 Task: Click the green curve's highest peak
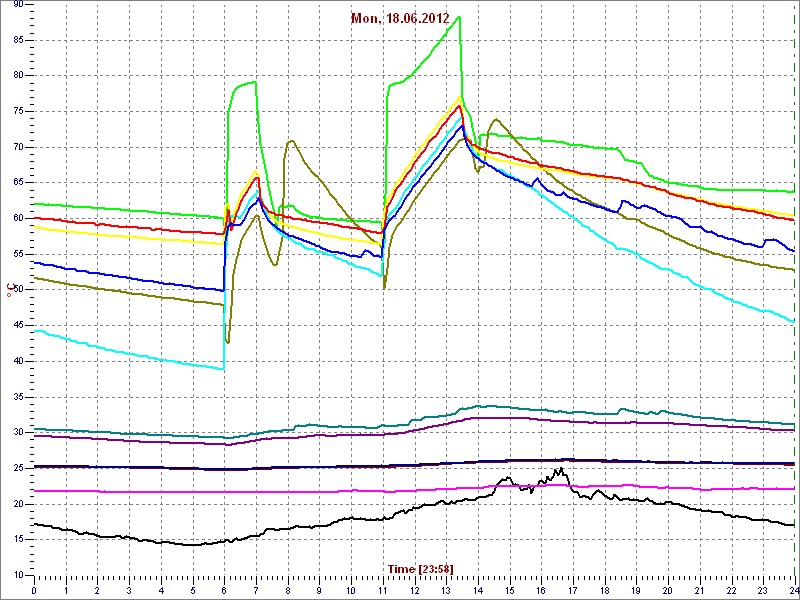point(459,17)
